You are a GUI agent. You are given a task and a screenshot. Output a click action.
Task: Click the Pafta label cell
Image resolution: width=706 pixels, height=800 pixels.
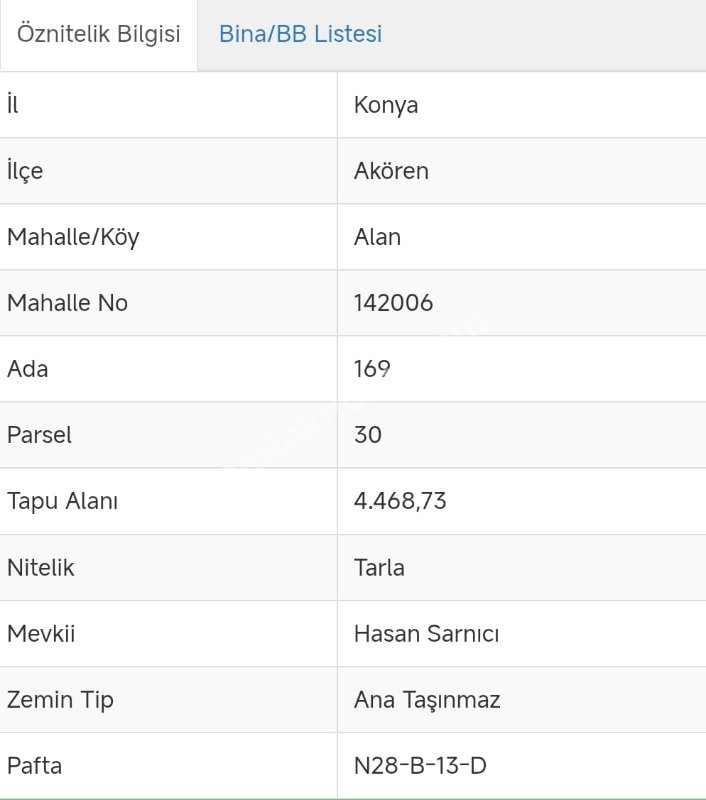coord(34,765)
